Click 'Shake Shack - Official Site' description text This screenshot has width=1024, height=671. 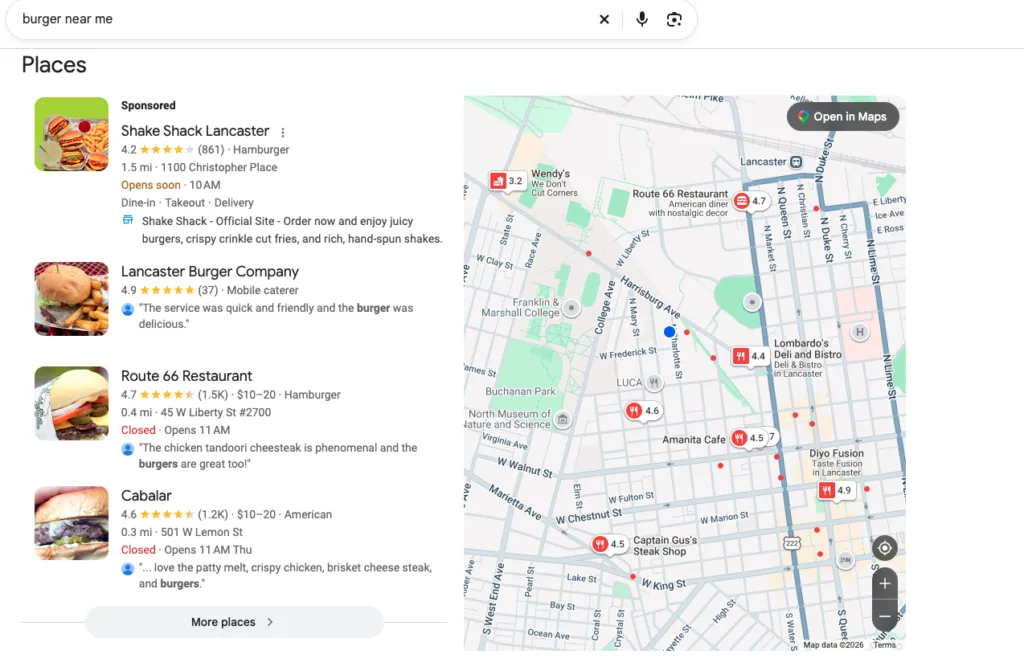pos(293,230)
